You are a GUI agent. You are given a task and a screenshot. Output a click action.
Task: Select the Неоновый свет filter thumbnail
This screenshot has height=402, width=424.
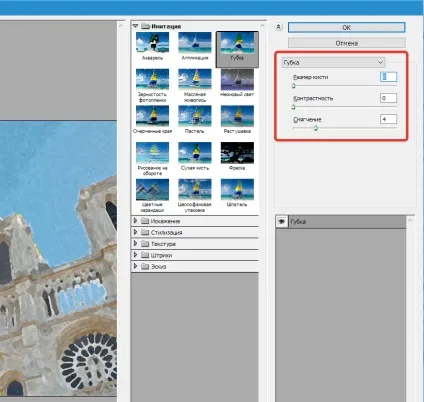click(x=237, y=80)
